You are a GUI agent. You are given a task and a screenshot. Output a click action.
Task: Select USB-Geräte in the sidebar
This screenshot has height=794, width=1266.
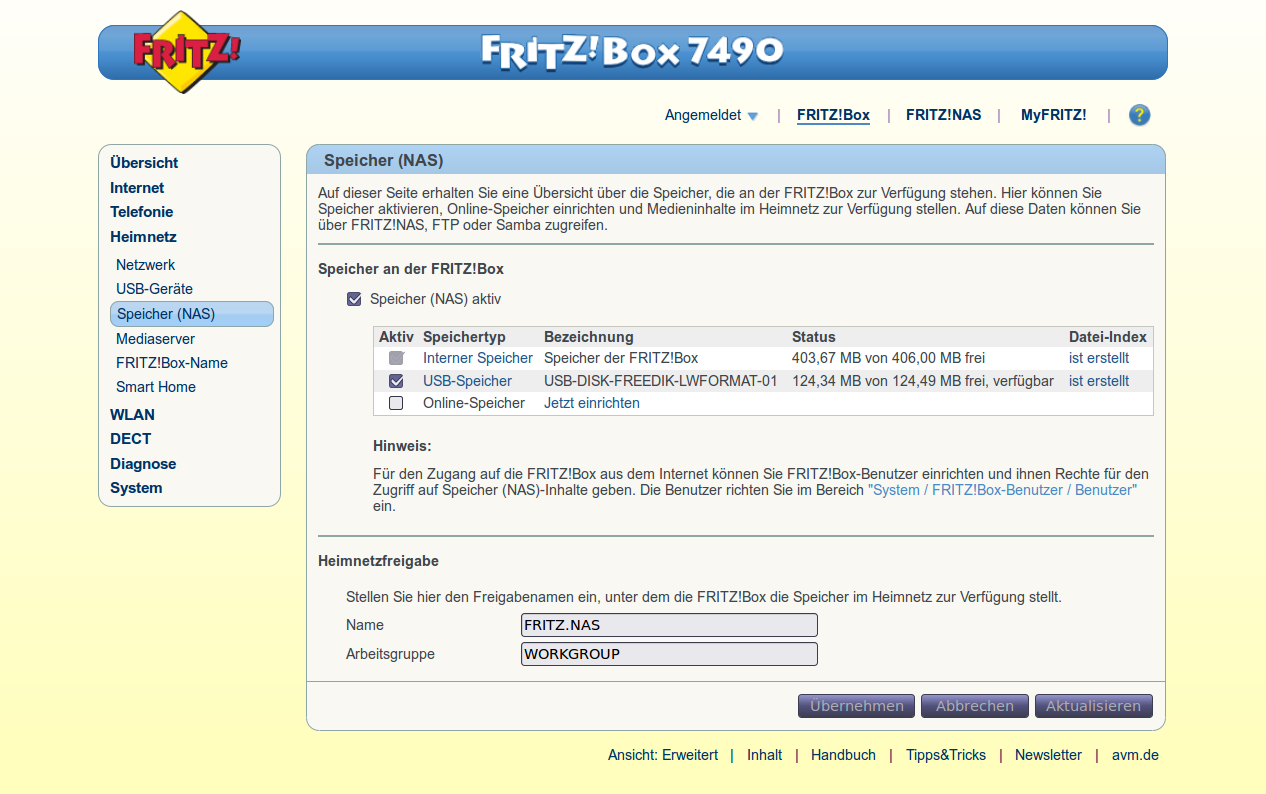pyautogui.click(x=154, y=289)
